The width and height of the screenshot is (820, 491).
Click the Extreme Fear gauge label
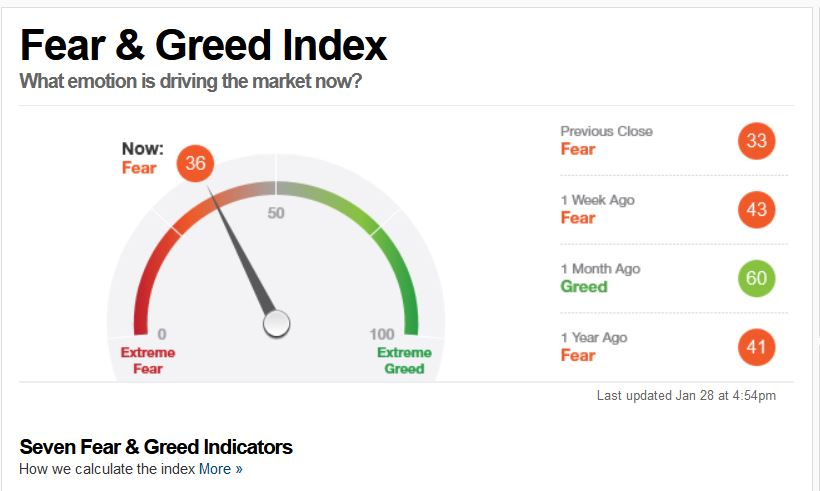[x=147, y=360]
